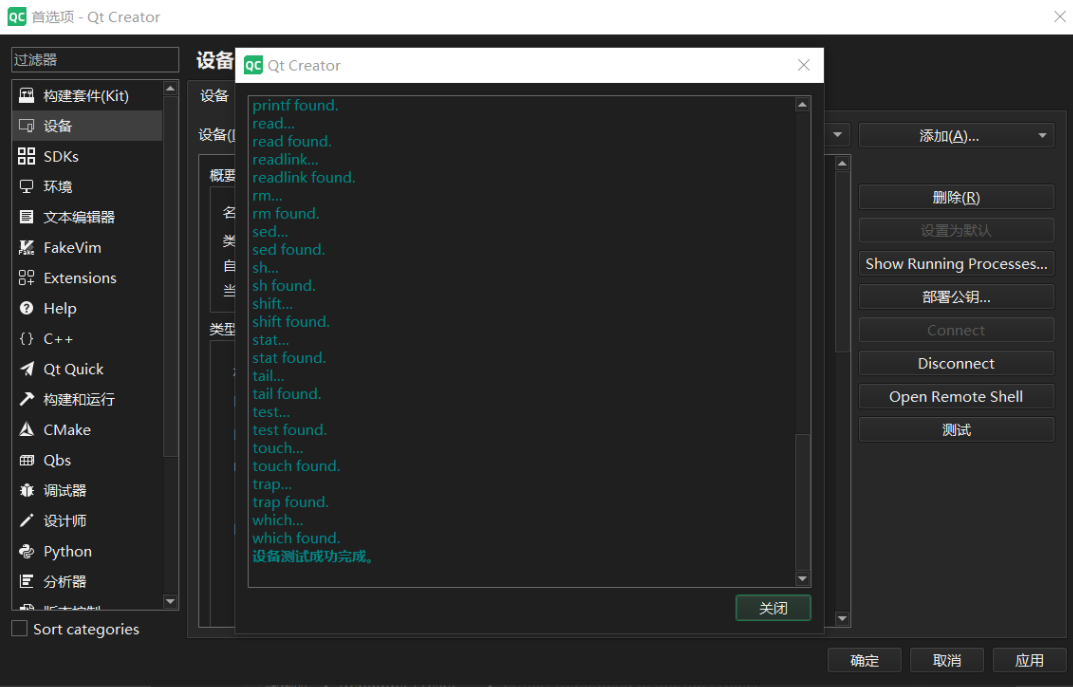Image resolution: width=1073 pixels, height=687 pixels.
Task: Select Qt Quick in the category list
Action: [87, 370]
